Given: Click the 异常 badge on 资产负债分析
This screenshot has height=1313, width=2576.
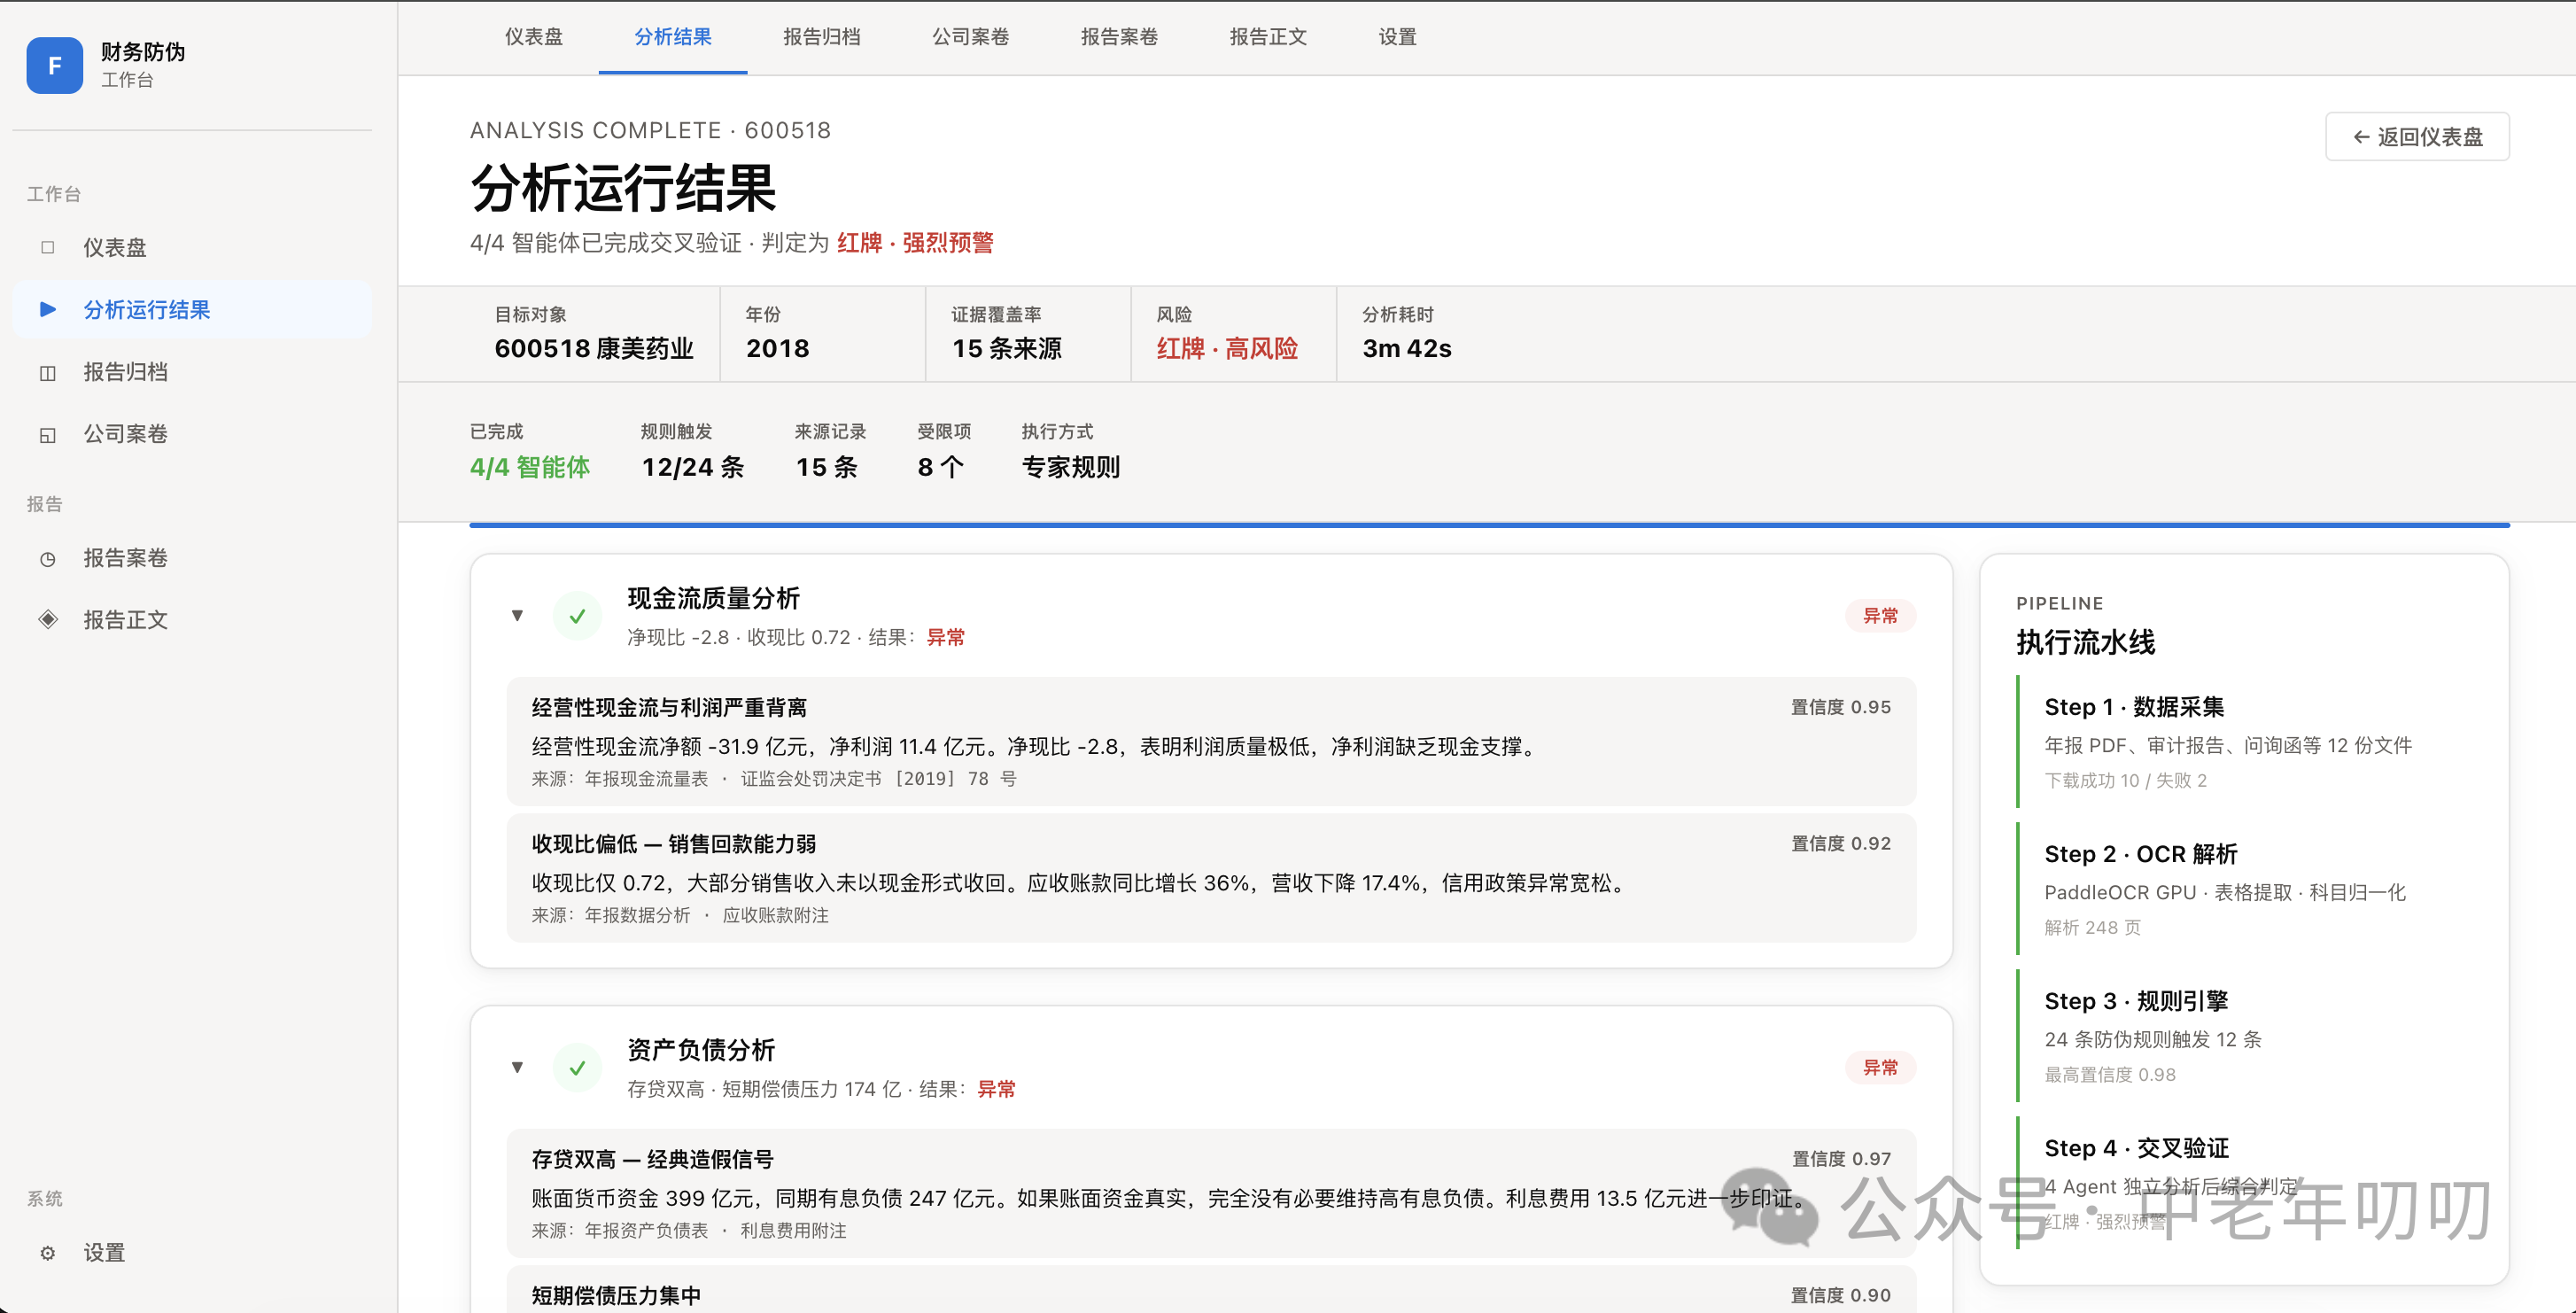Looking at the screenshot, I should pyautogui.click(x=1880, y=1068).
